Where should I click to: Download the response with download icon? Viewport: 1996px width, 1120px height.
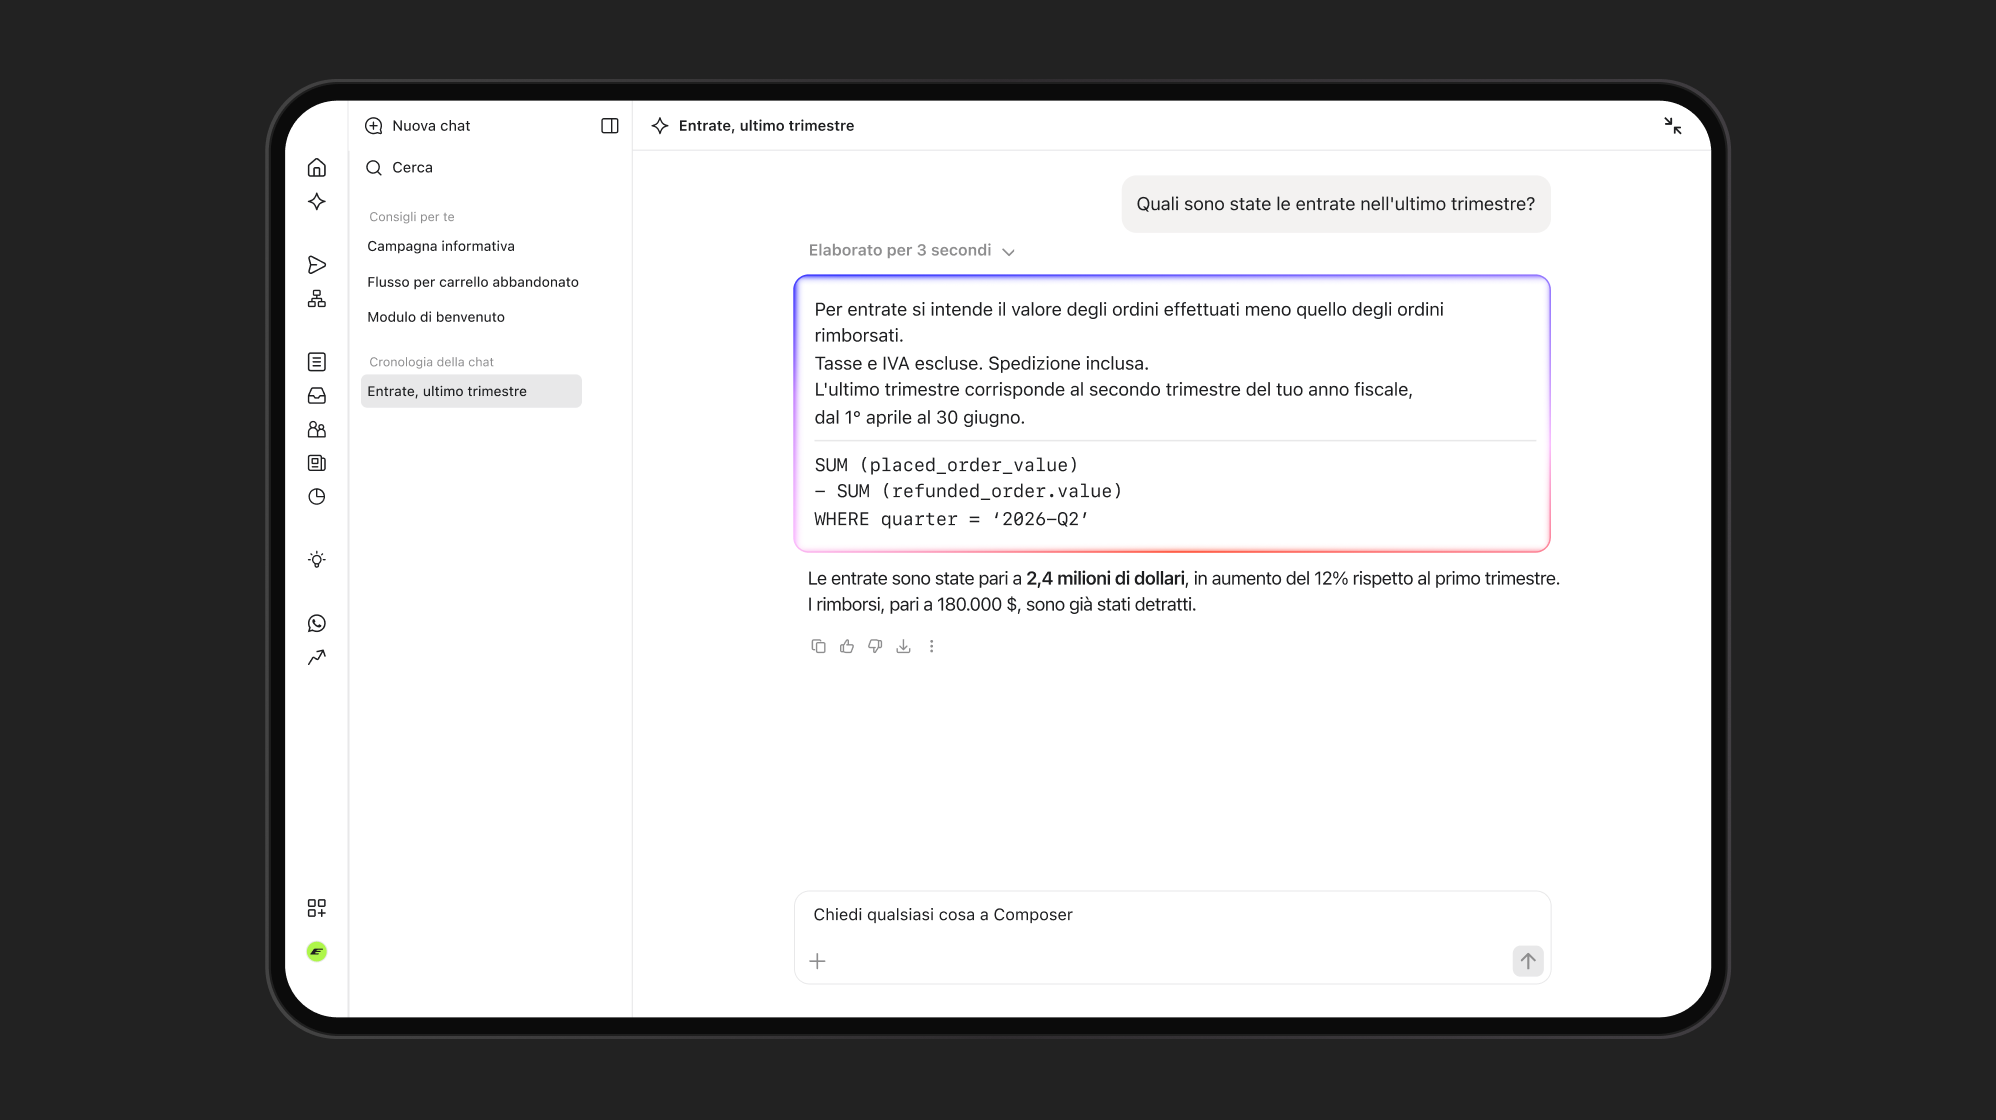click(903, 647)
